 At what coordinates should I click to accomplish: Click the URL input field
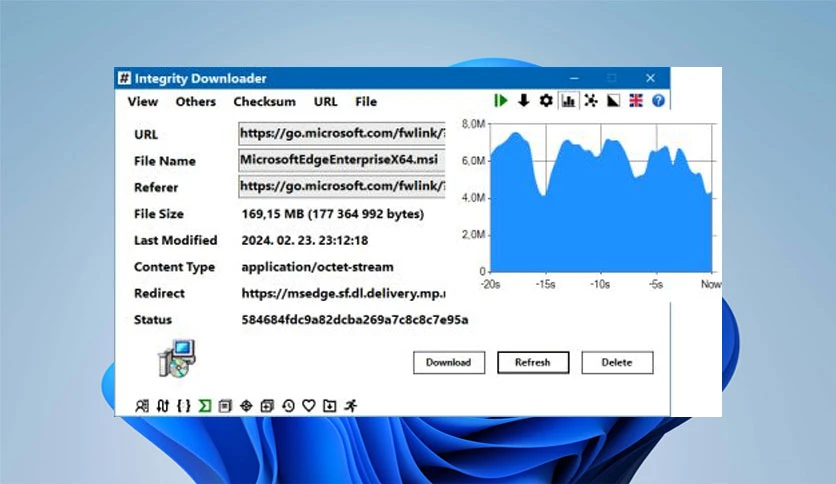(342, 133)
